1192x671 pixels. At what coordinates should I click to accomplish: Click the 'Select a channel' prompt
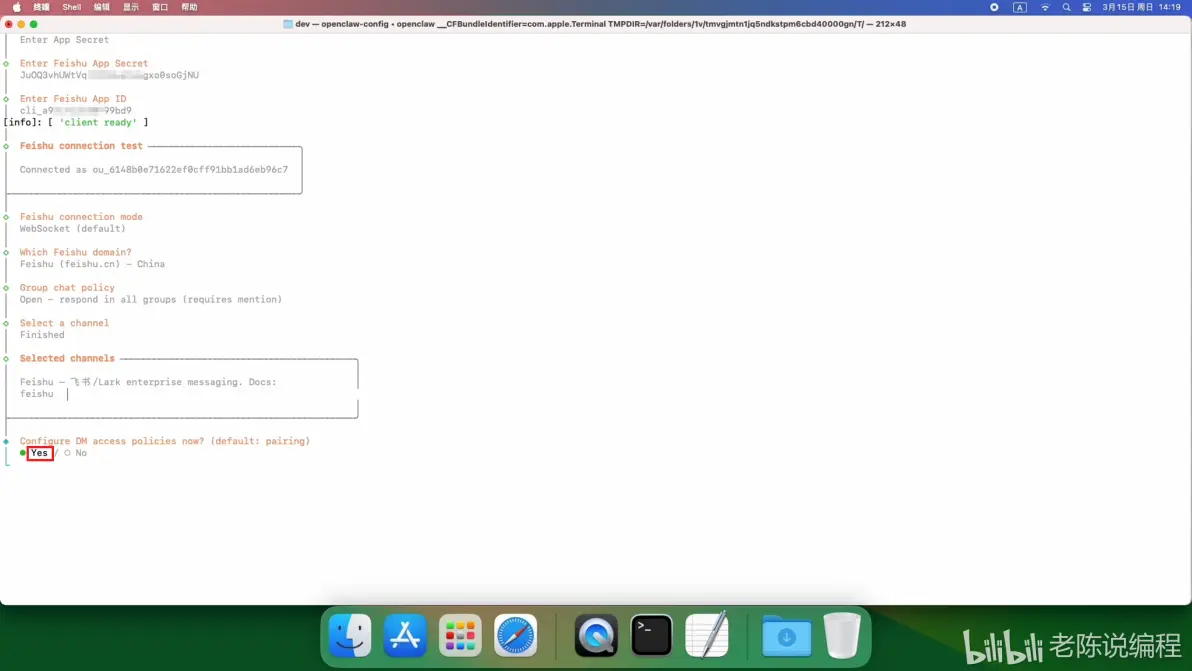[64, 323]
